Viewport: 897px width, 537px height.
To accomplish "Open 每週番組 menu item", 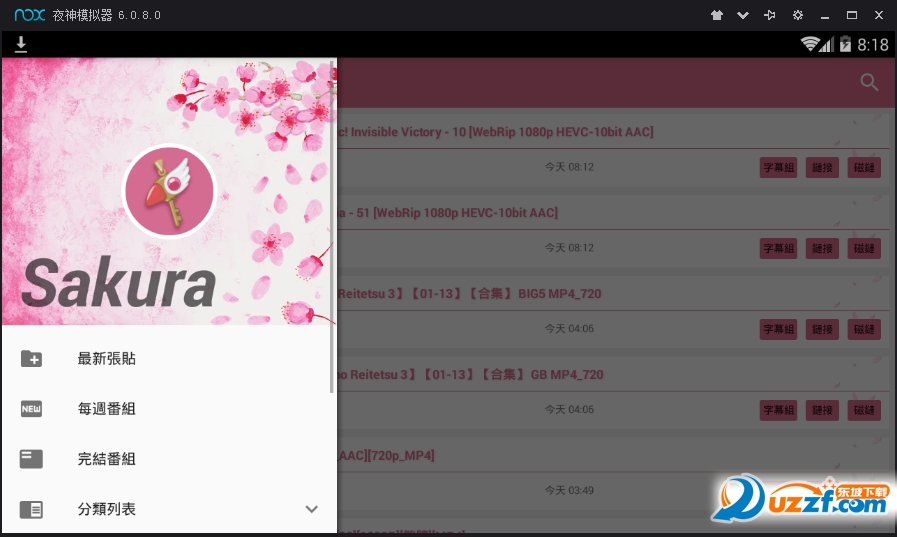I will pyautogui.click(x=169, y=409).
